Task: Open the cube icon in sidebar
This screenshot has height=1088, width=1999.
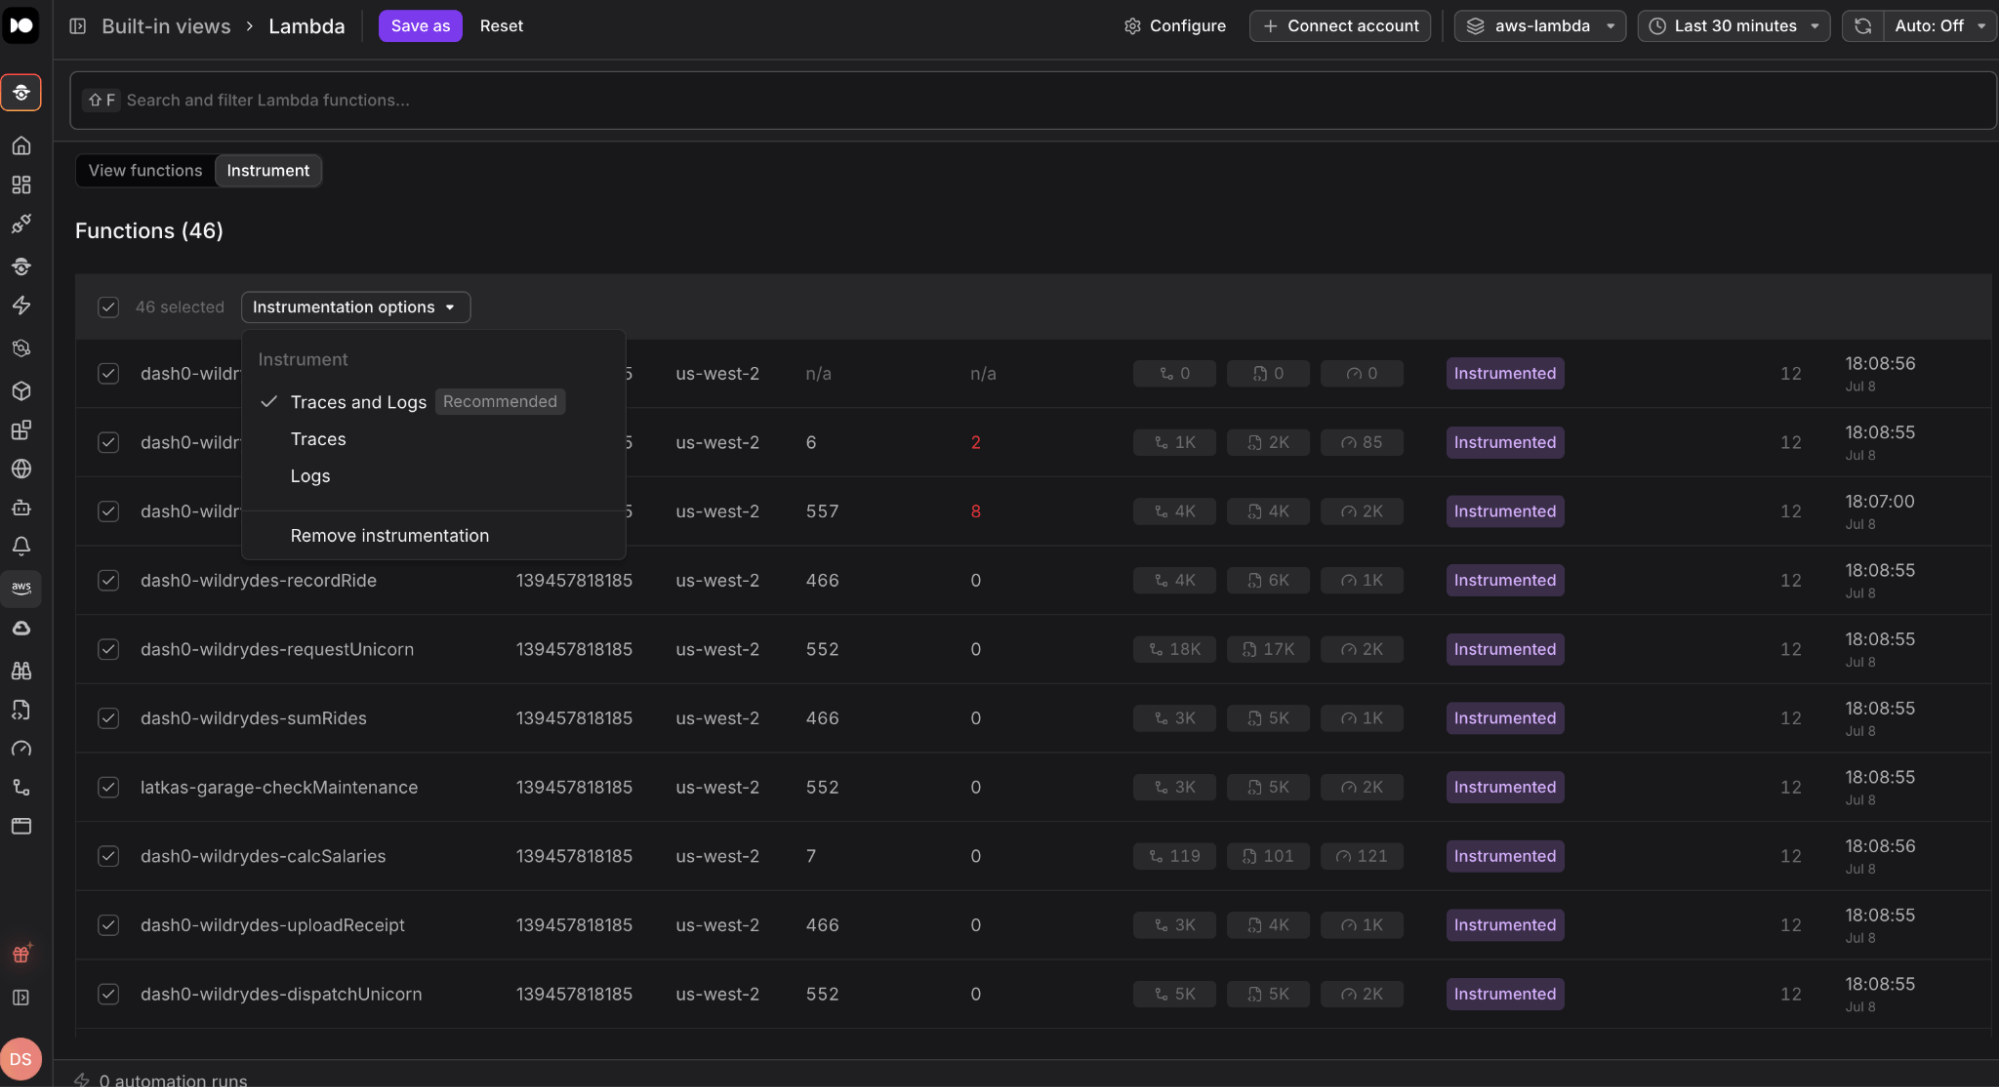Action: (x=21, y=391)
